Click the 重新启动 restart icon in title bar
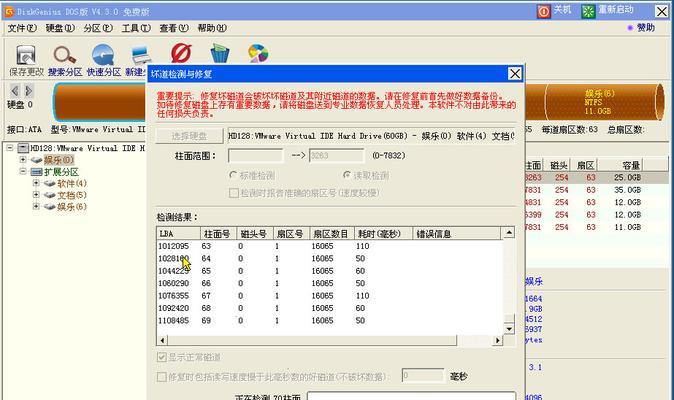The height and width of the screenshot is (400, 674). [588, 11]
